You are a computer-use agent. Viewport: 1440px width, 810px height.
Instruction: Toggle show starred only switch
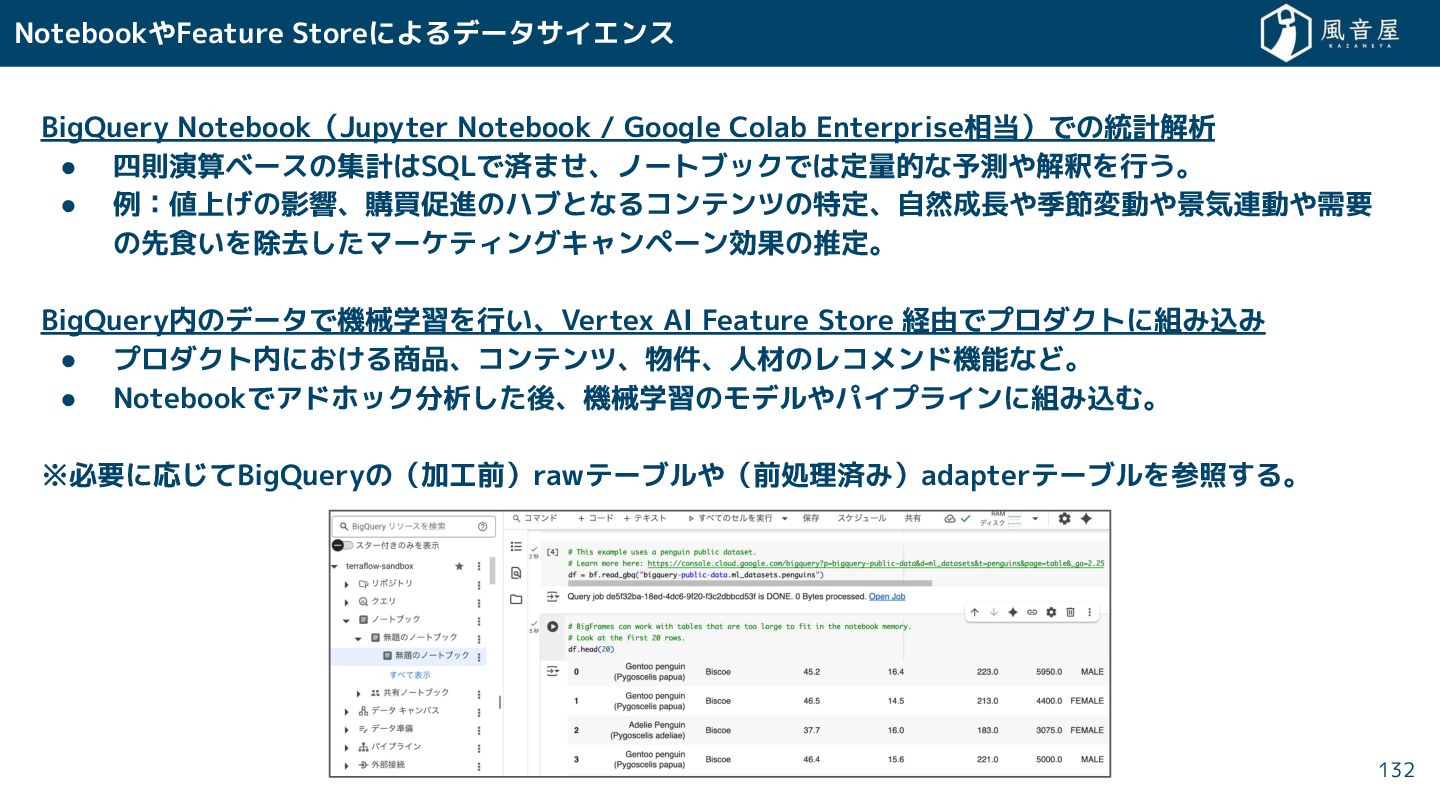coord(342,545)
